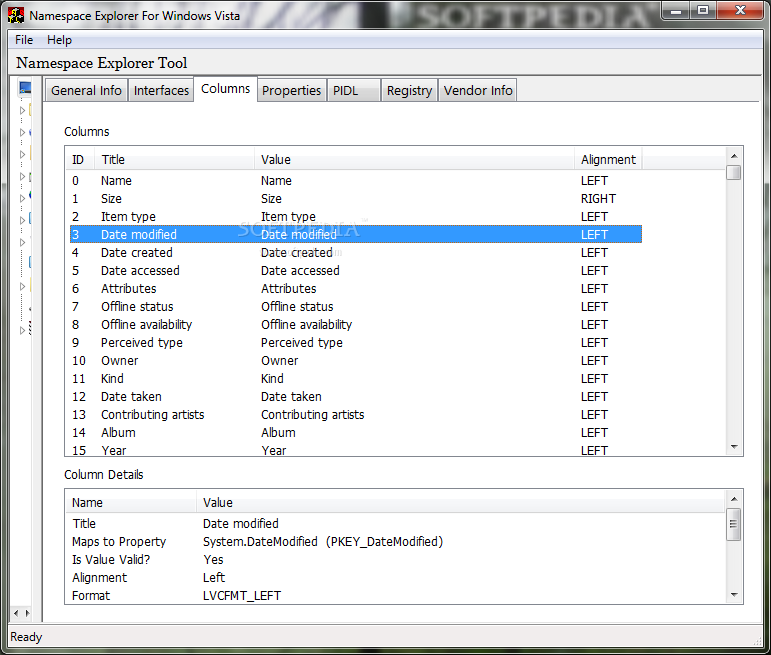The image size is (771, 655).
Task: Select 'Item type' in the Title column
Action: [128, 217]
